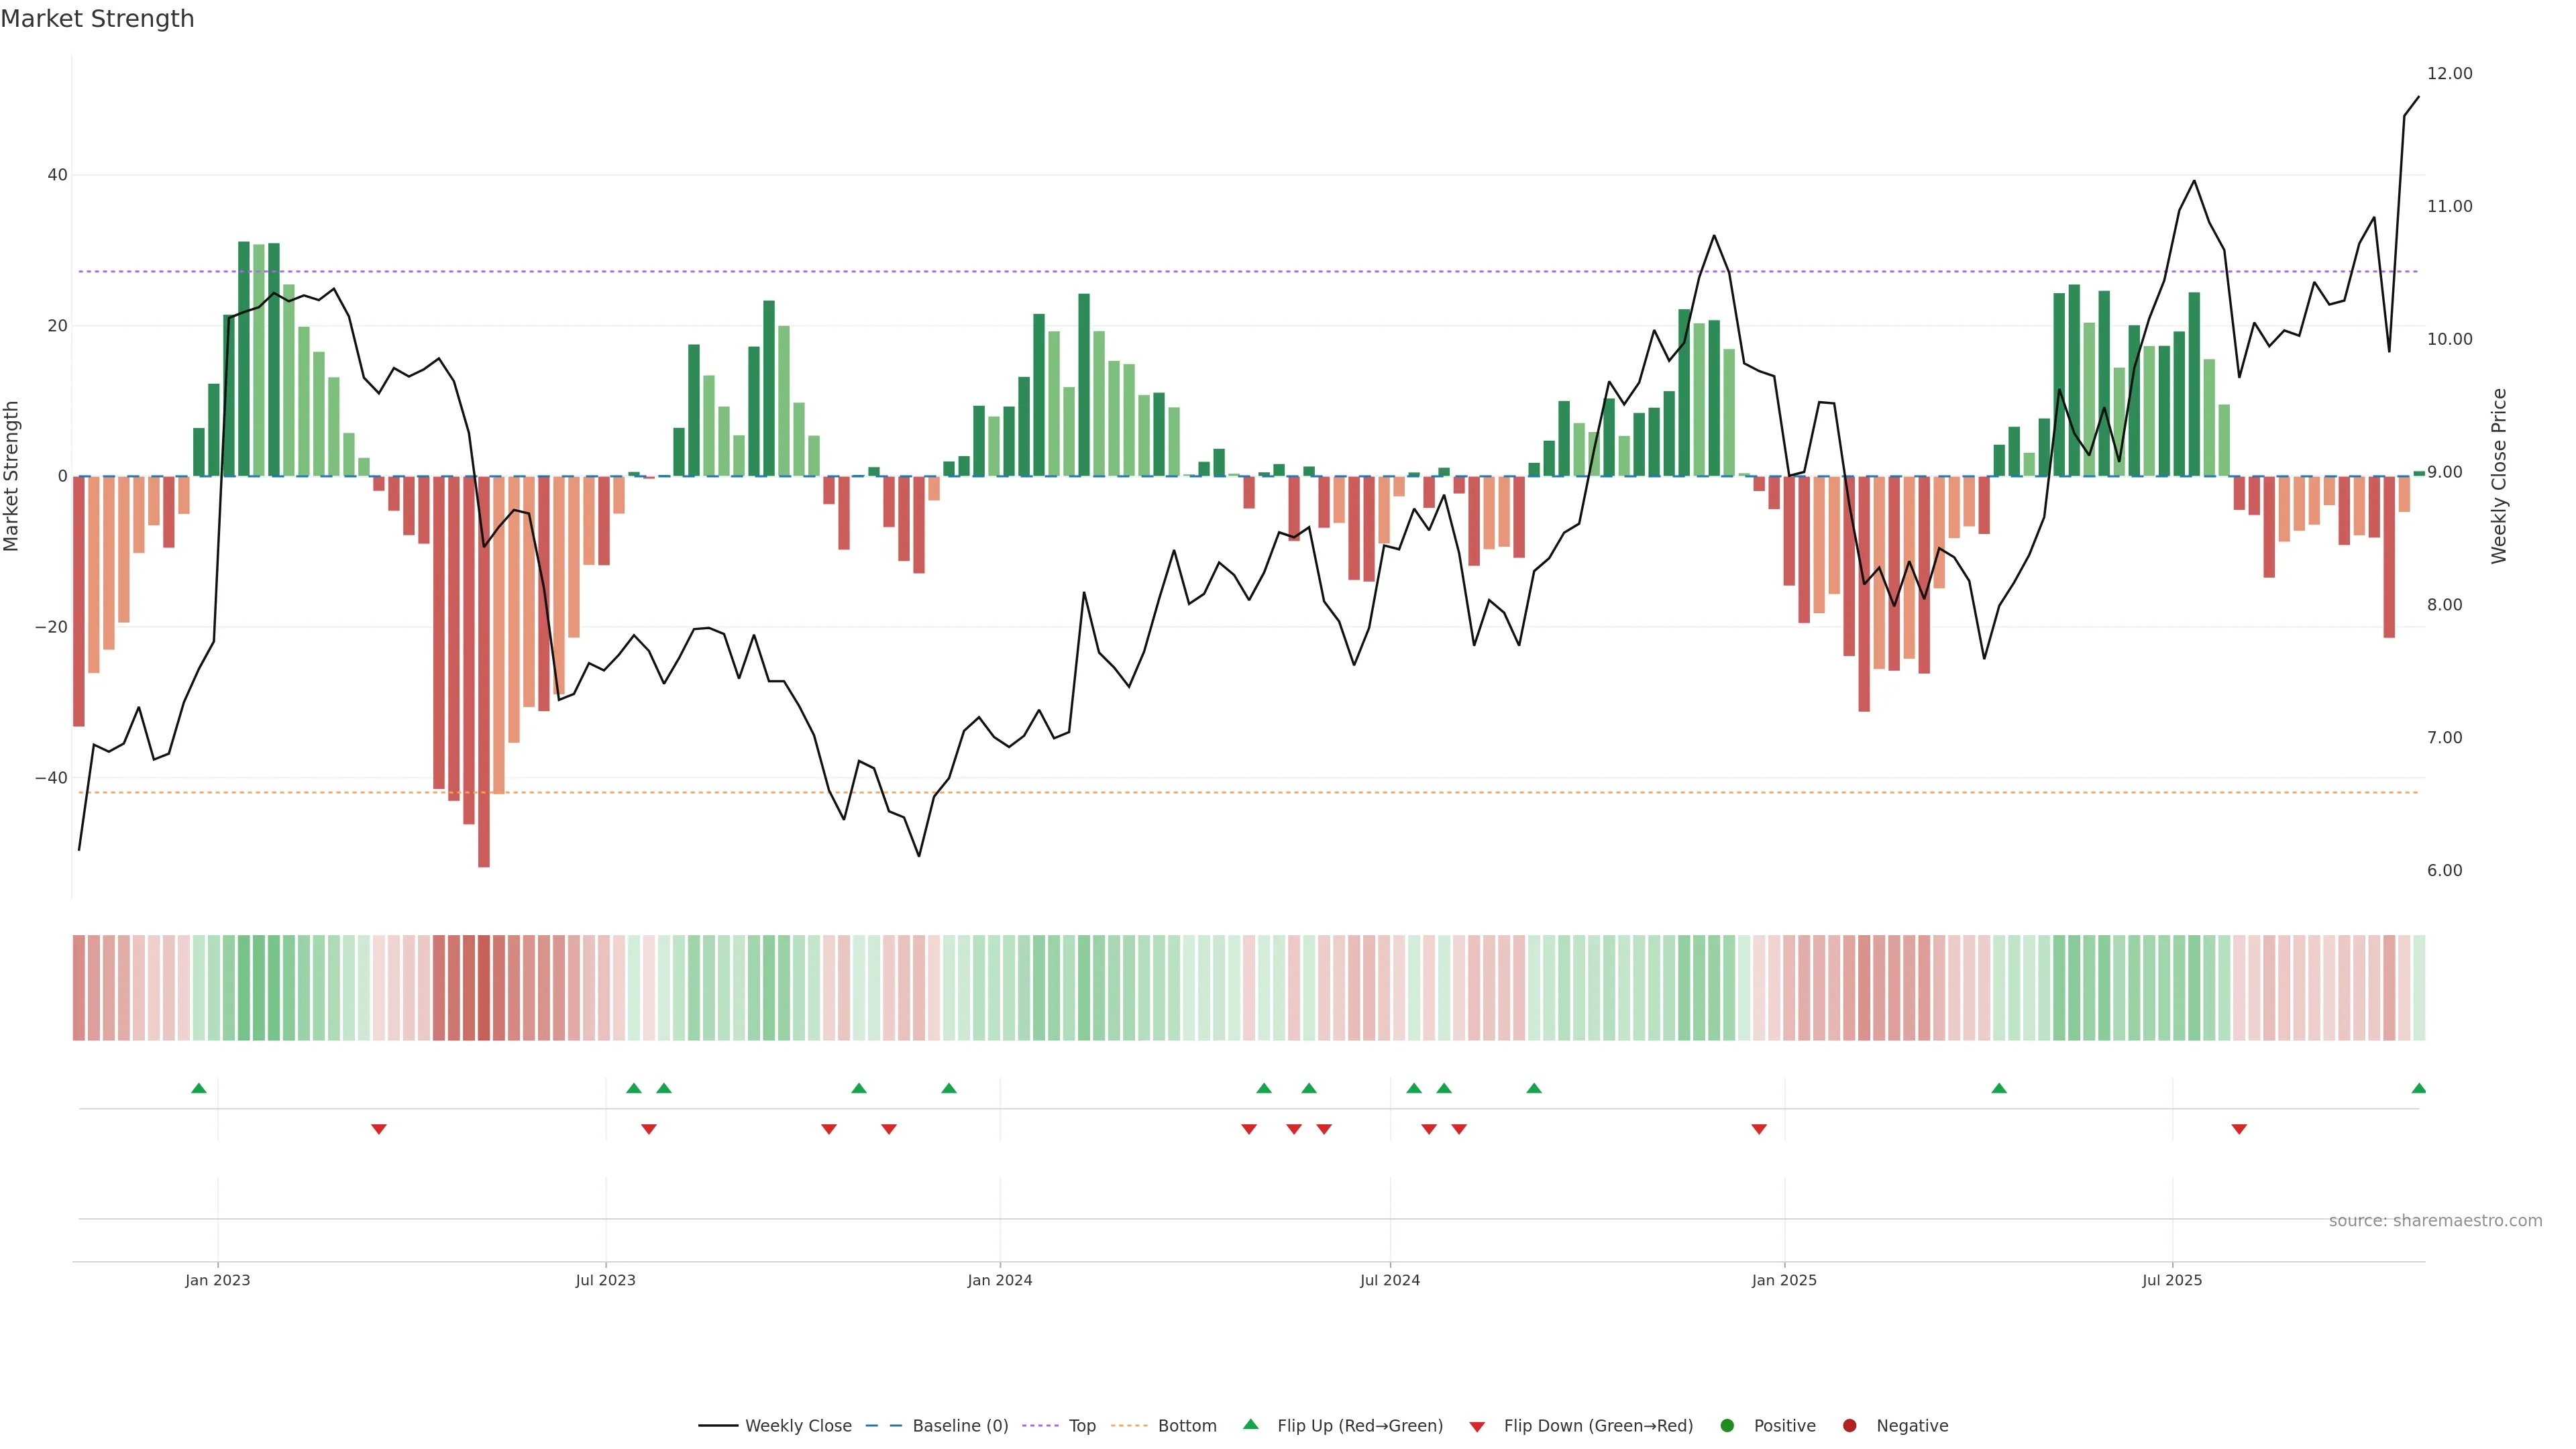Click first flip-up triangle before Jan 2023
2576x1449 pixels.
(x=199, y=1088)
